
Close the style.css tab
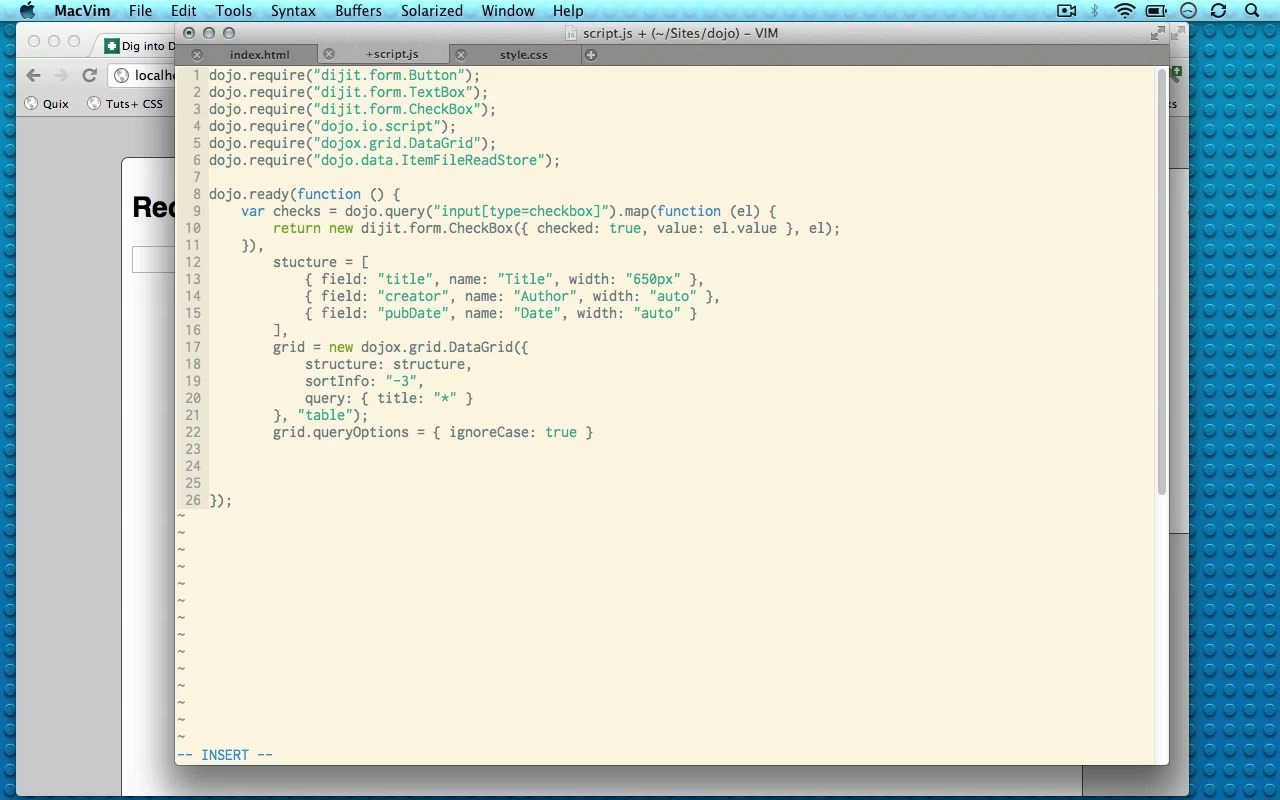pyautogui.click(x=461, y=55)
